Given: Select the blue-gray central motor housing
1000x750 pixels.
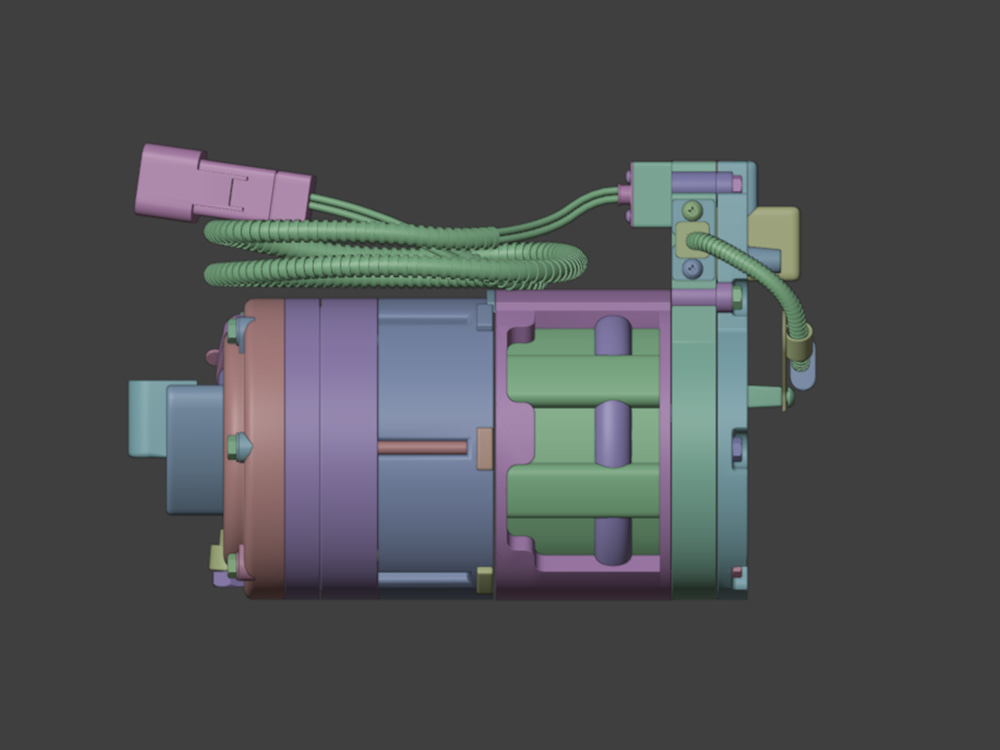Looking at the screenshot, I should [x=436, y=448].
